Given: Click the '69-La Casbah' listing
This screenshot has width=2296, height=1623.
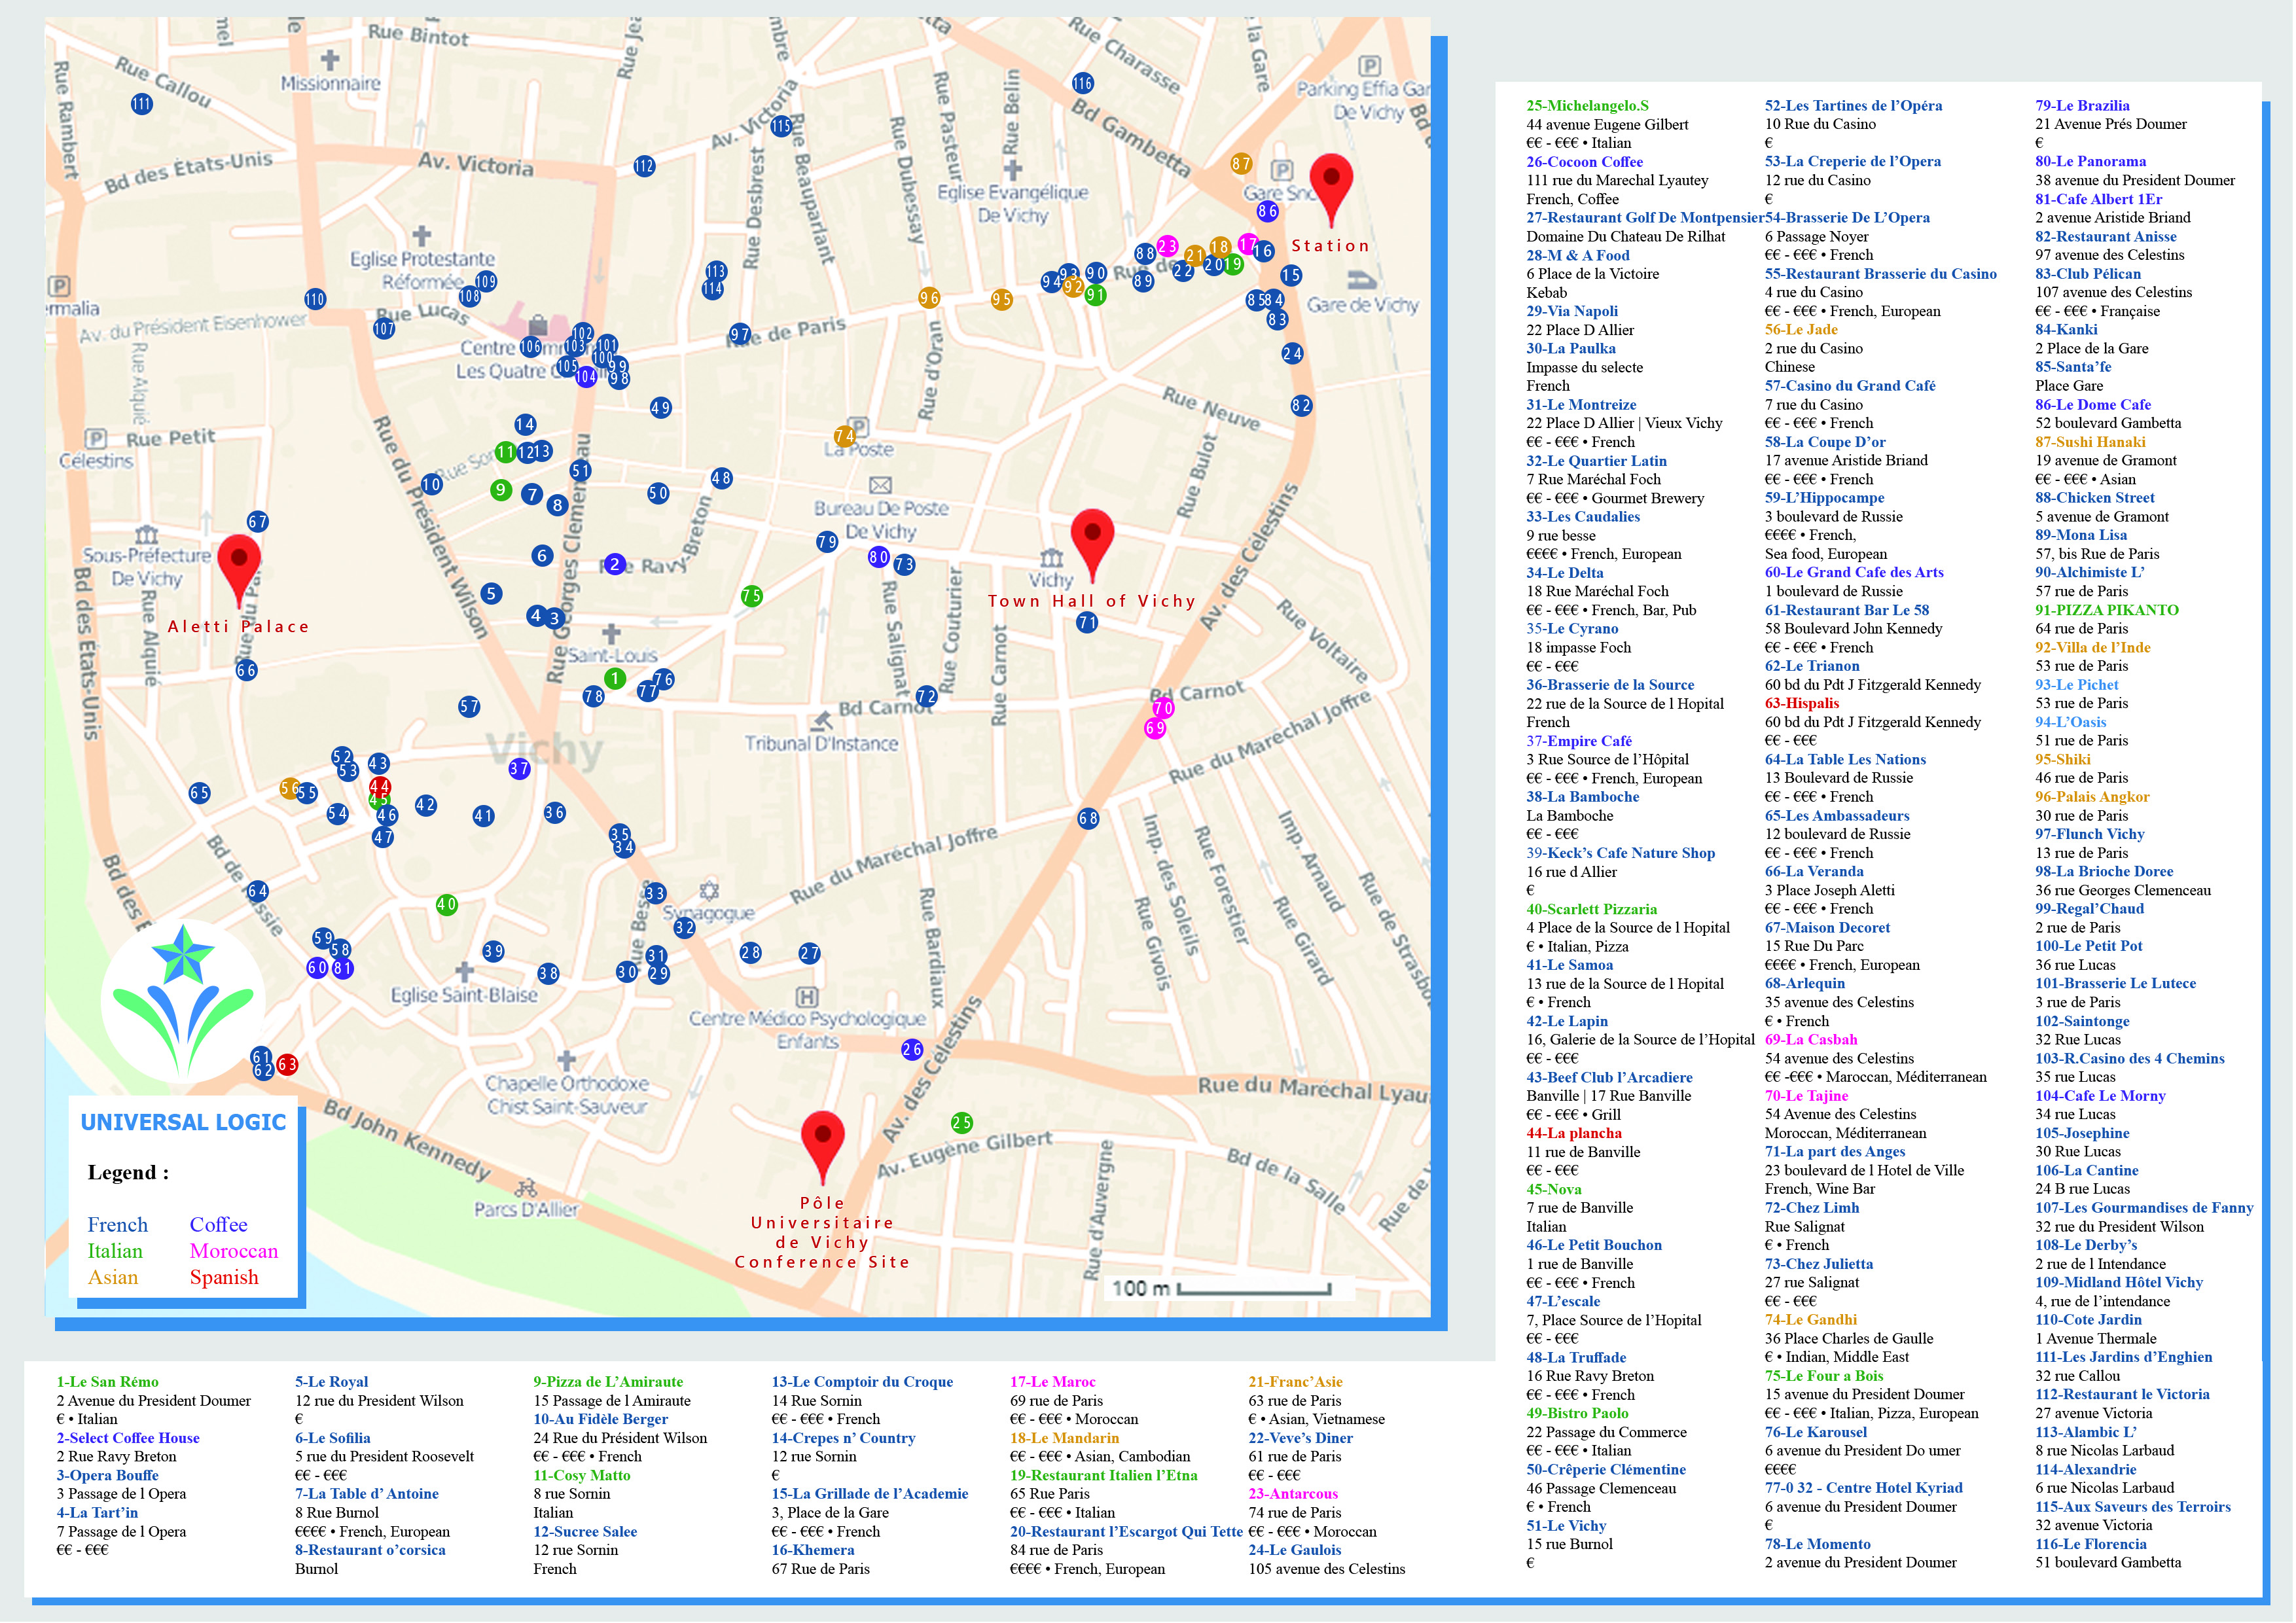Looking at the screenshot, I should click(x=1811, y=1040).
